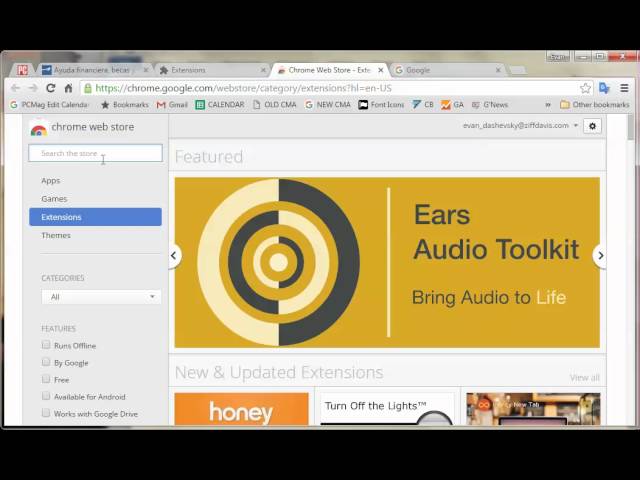Click the Search the store field

tap(96, 153)
